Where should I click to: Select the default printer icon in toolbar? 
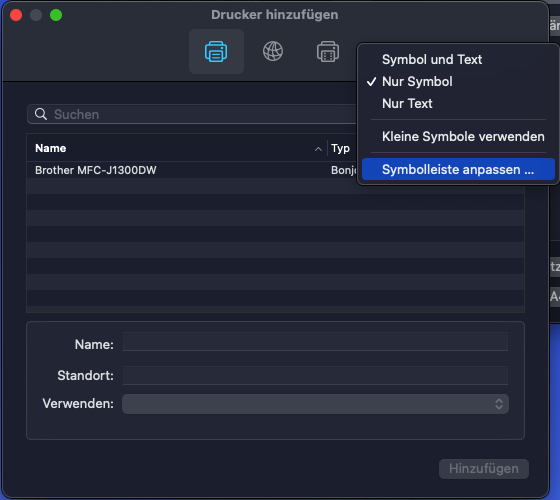tap(216, 51)
